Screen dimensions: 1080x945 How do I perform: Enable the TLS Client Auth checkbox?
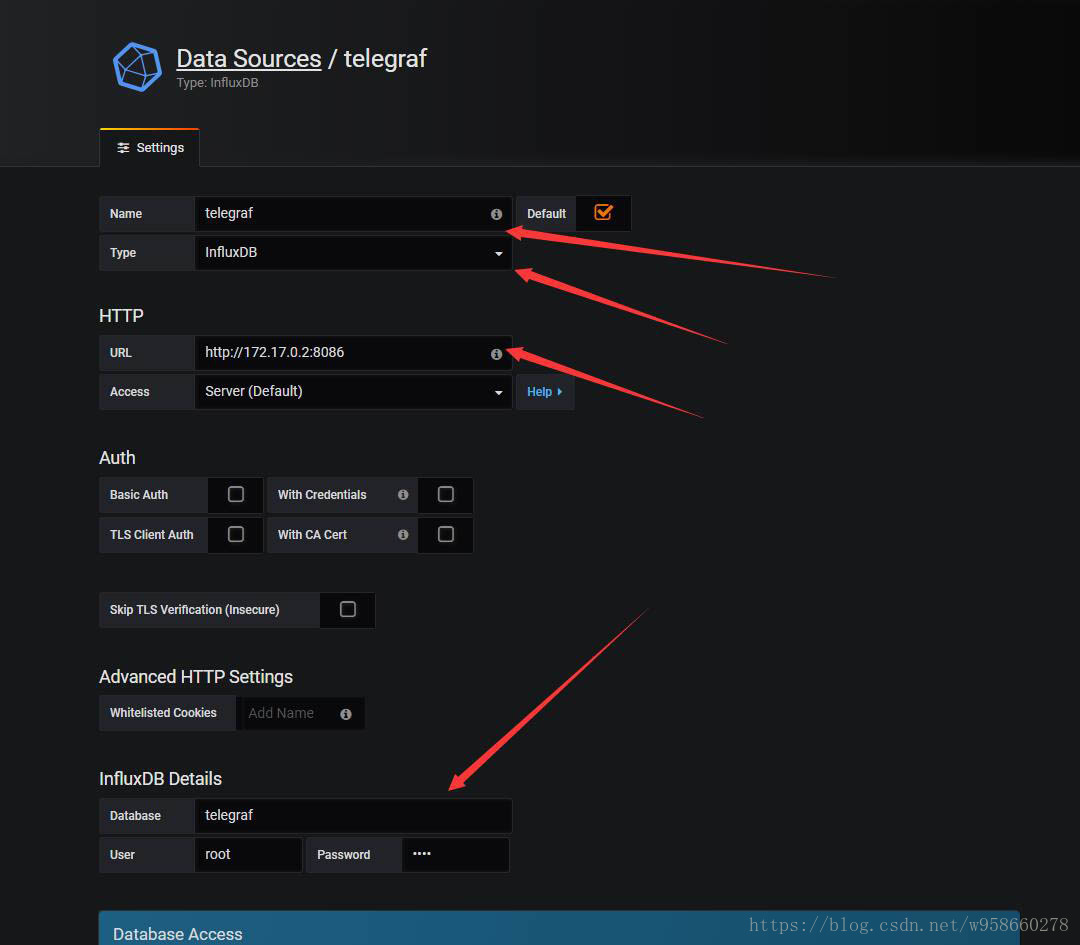pyautogui.click(x=236, y=534)
